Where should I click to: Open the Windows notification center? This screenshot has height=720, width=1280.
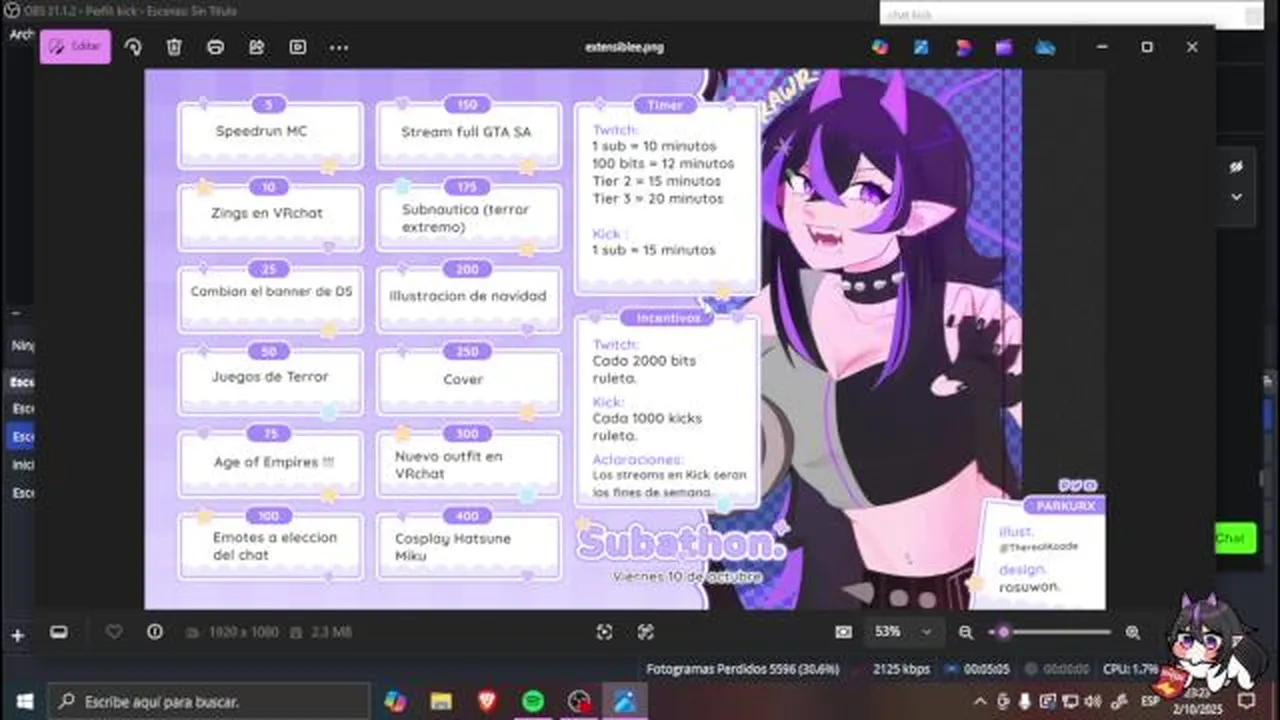(1246, 701)
